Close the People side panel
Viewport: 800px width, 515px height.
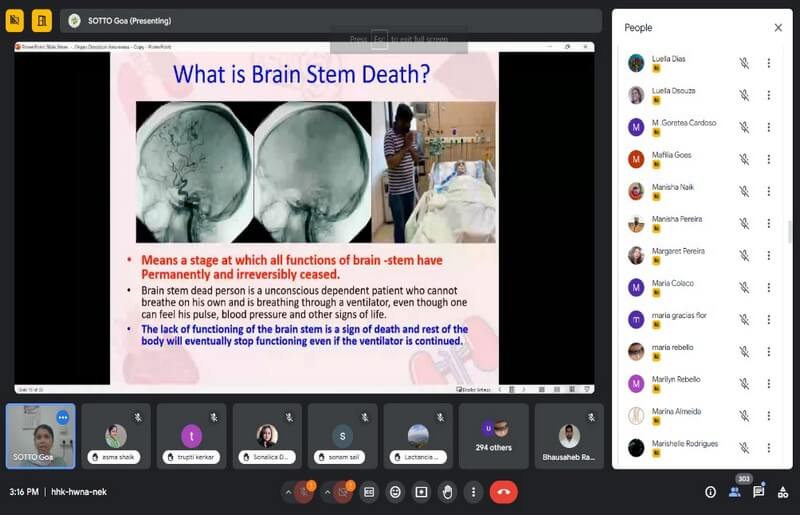(x=778, y=28)
